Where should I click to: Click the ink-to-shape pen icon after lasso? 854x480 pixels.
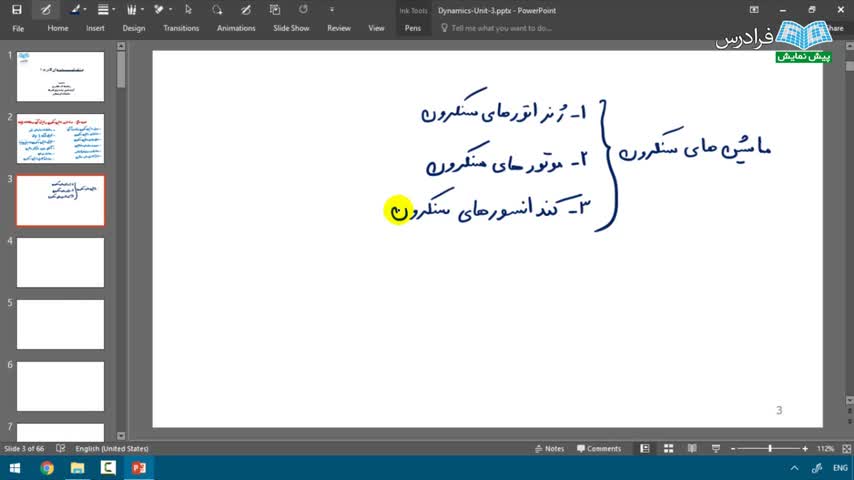click(246, 10)
